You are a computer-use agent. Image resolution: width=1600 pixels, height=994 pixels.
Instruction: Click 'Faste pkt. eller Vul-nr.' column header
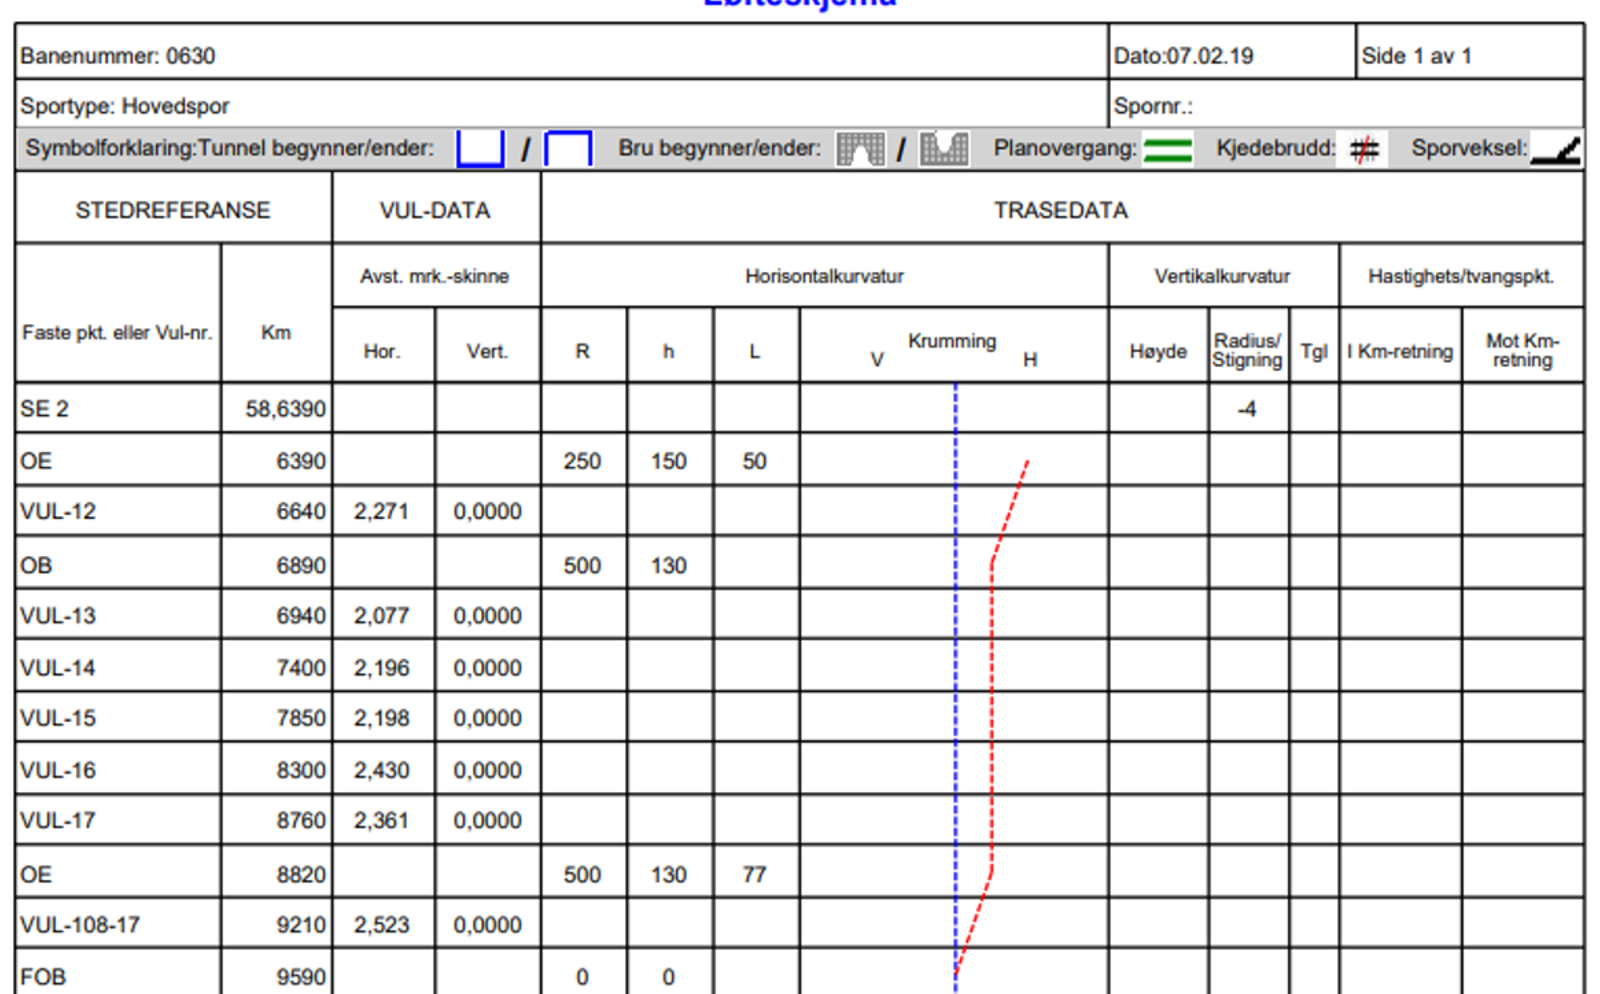pyautogui.click(x=117, y=333)
